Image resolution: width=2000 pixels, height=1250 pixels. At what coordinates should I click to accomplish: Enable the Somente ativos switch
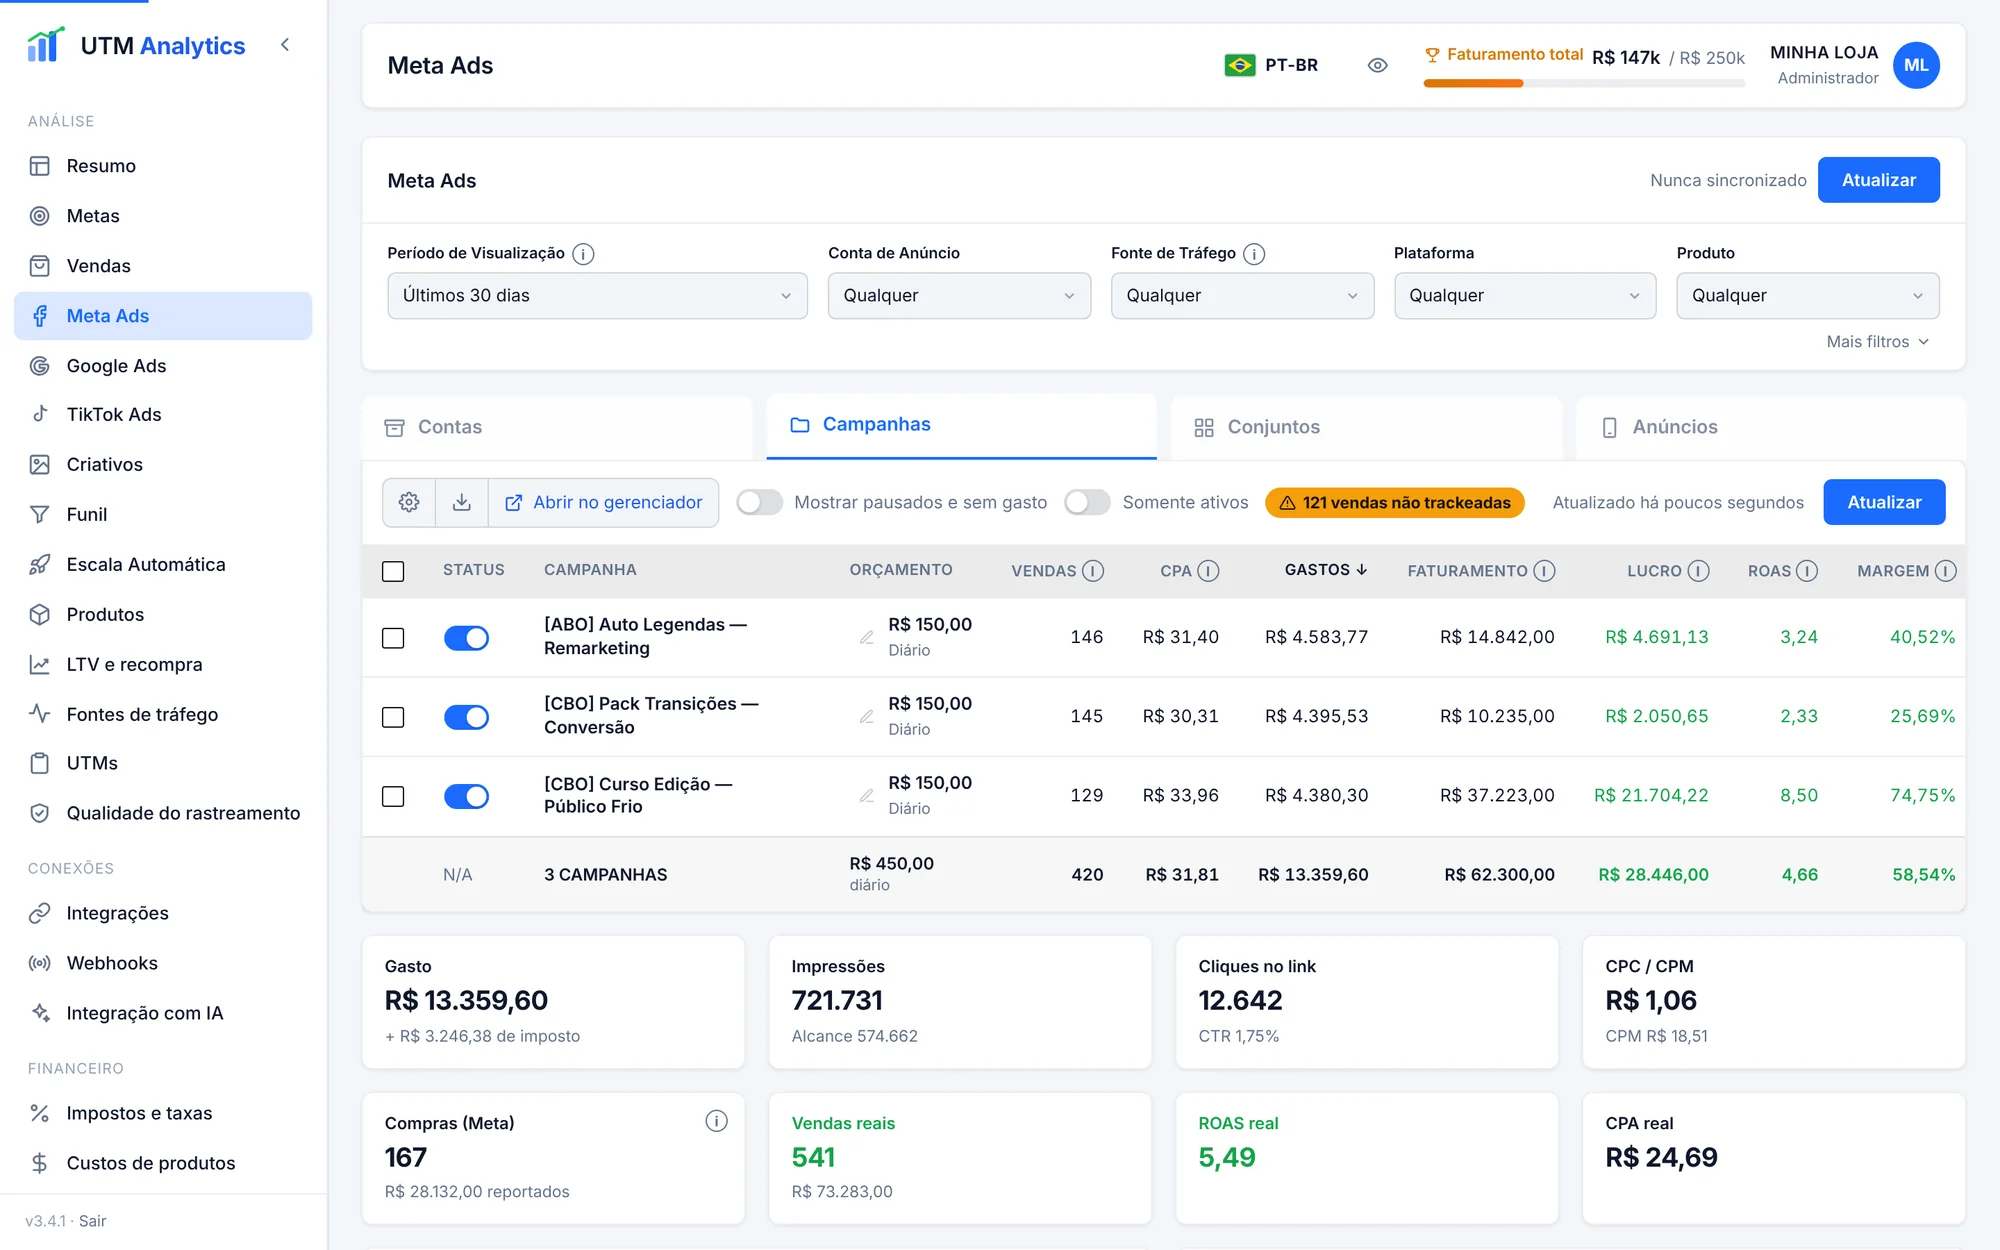click(1087, 502)
